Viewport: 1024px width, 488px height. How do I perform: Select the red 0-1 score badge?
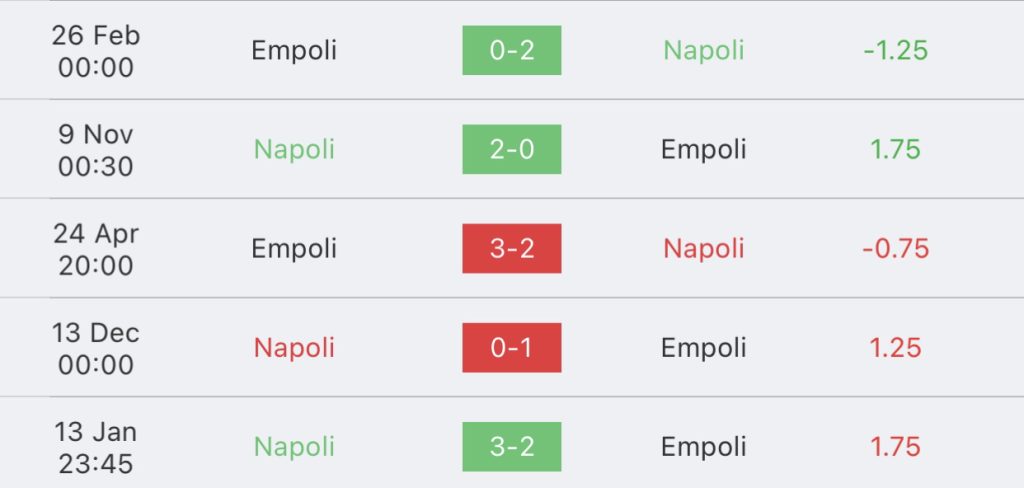[x=511, y=348]
